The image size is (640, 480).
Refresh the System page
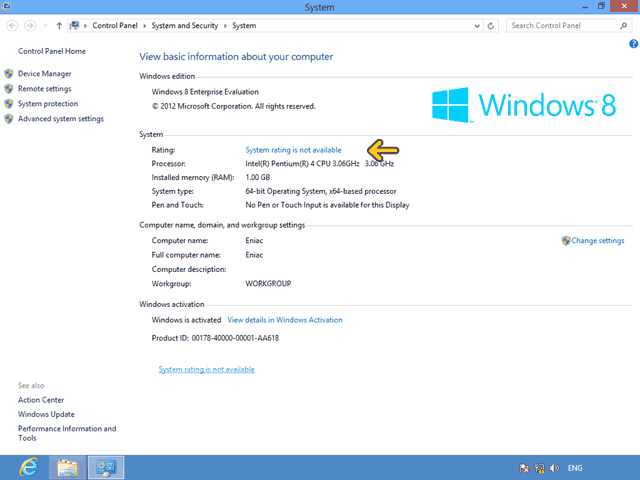(x=491, y=26)
